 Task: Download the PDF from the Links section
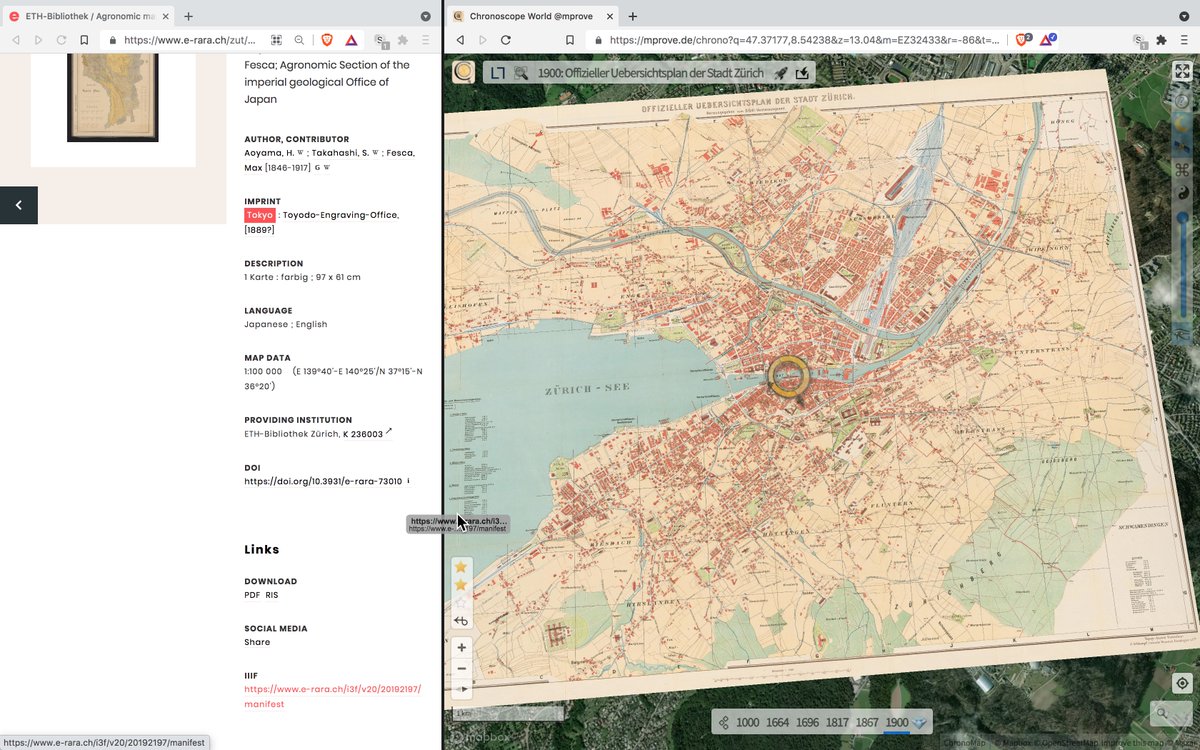pos(252,595)
